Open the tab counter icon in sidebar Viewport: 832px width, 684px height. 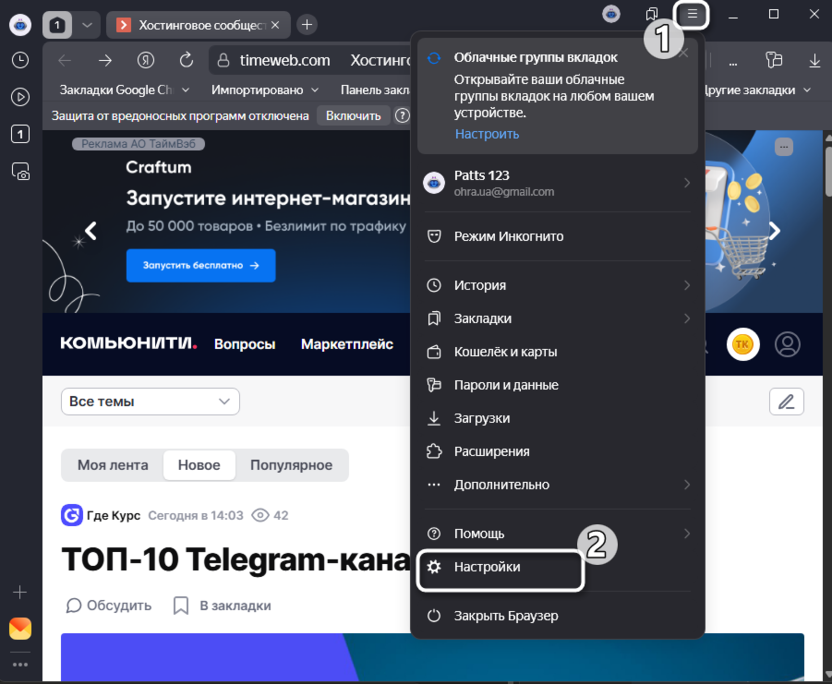point(20,134)
